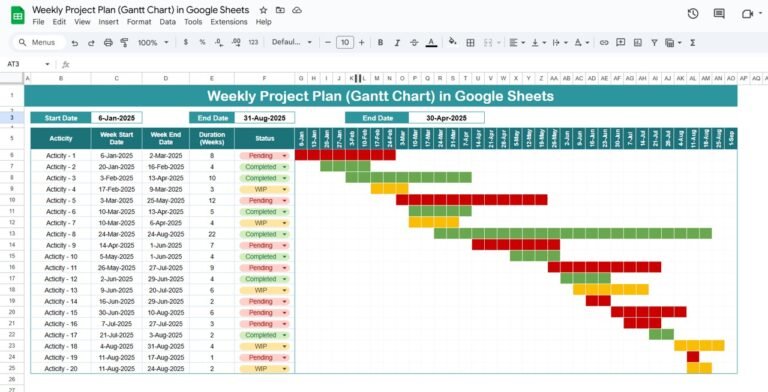
Task: Open the fill color bucket
Action: [453, 42]
